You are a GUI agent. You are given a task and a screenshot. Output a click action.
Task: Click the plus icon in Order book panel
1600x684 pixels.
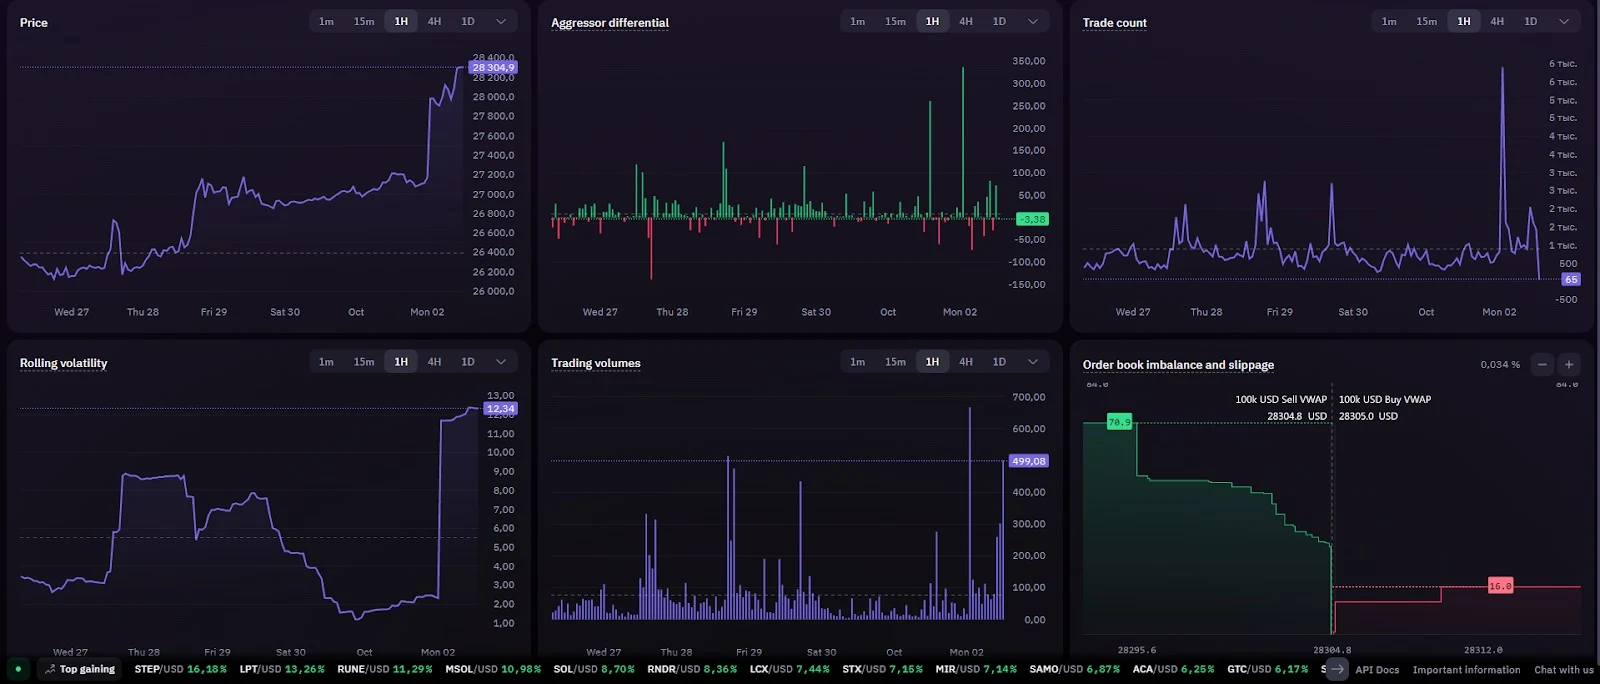1569,365
